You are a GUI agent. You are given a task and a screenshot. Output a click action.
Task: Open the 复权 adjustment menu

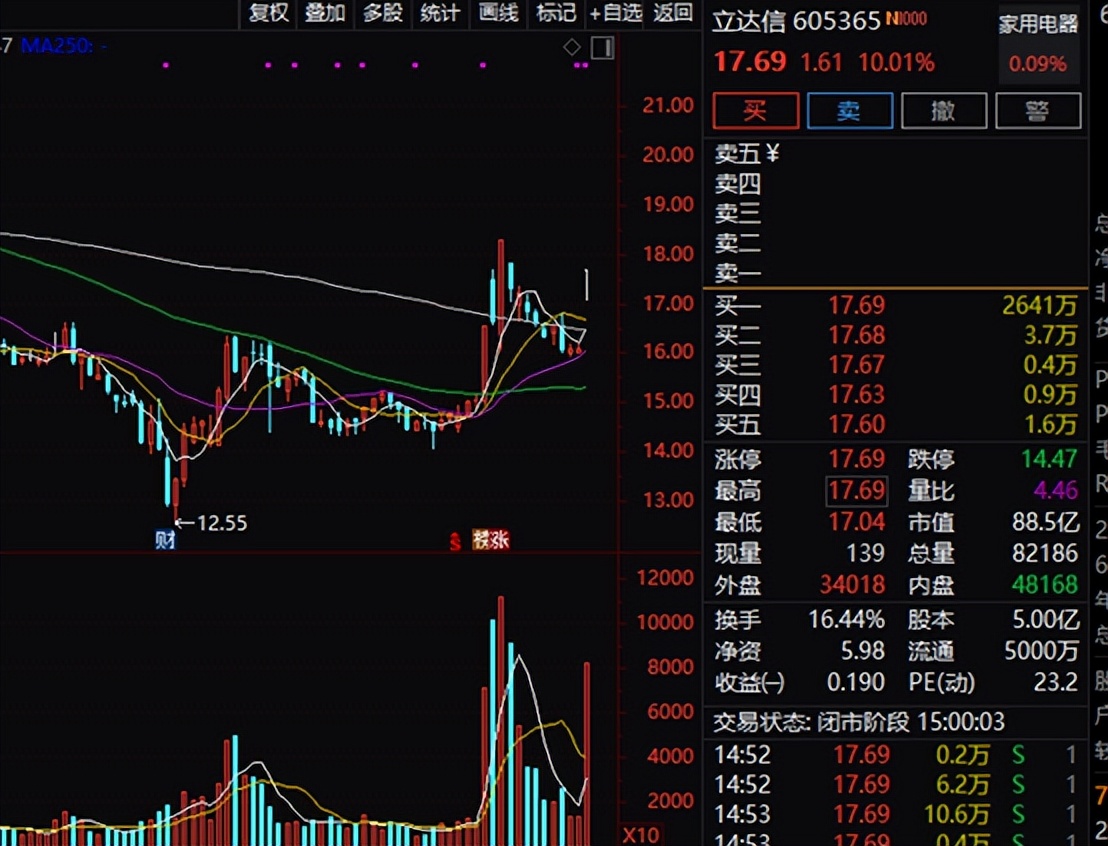tap(268, 13)
